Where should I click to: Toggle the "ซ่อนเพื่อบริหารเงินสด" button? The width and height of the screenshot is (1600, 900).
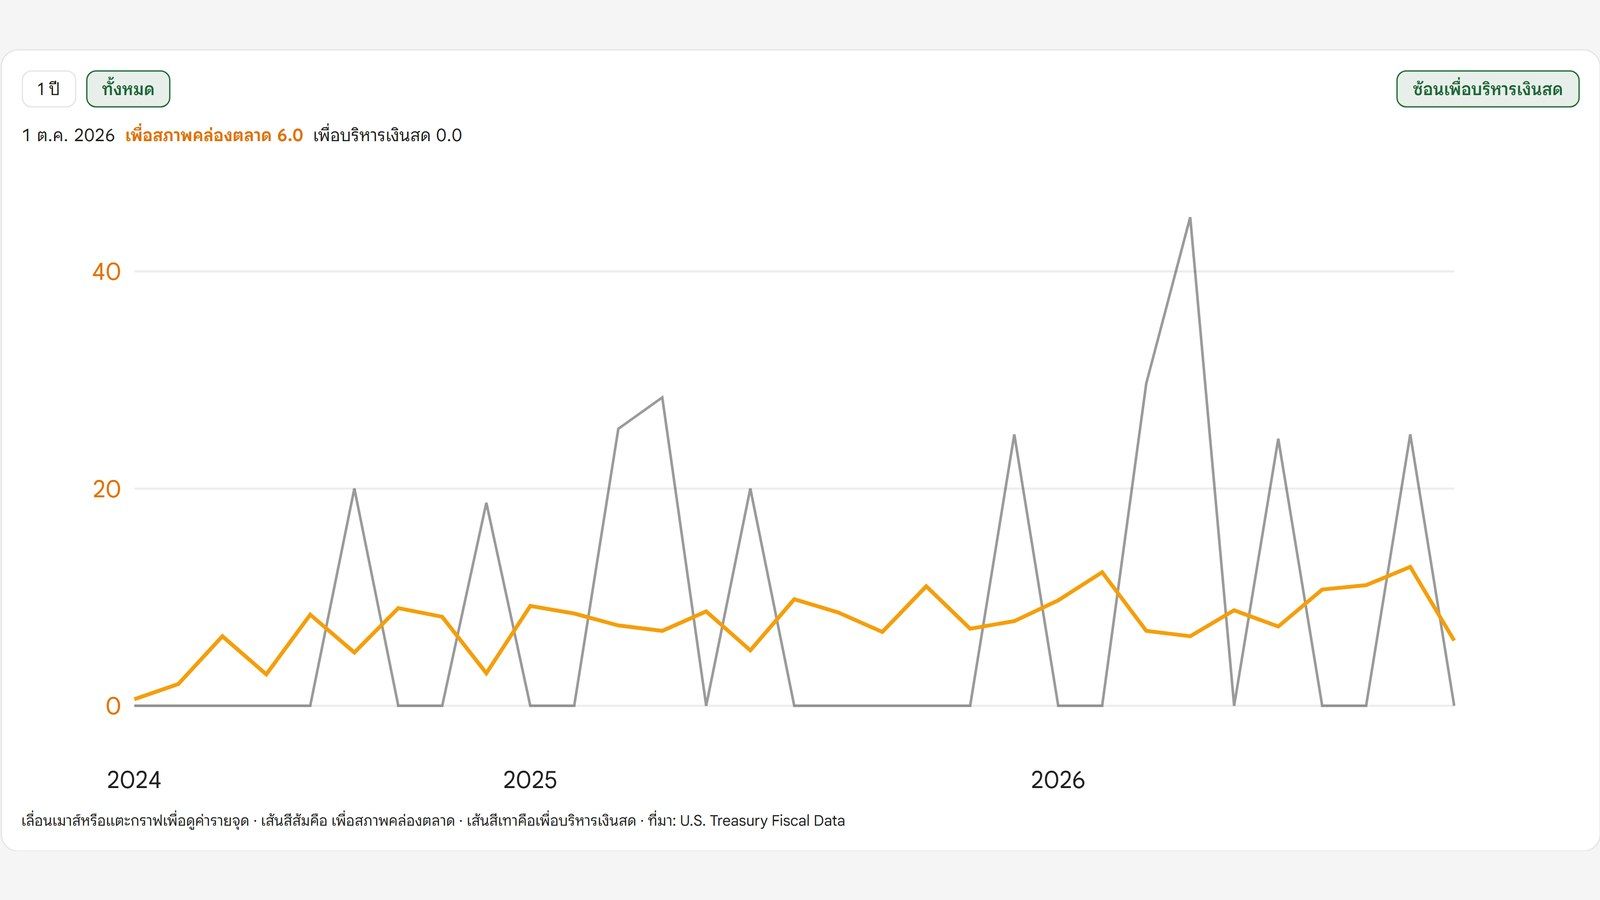pos(1487,89)
